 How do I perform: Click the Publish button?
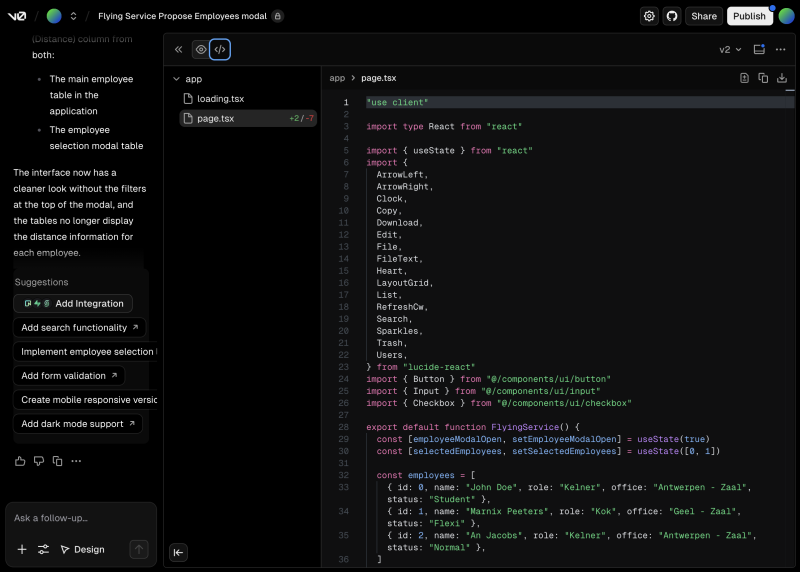coord(749,16)
